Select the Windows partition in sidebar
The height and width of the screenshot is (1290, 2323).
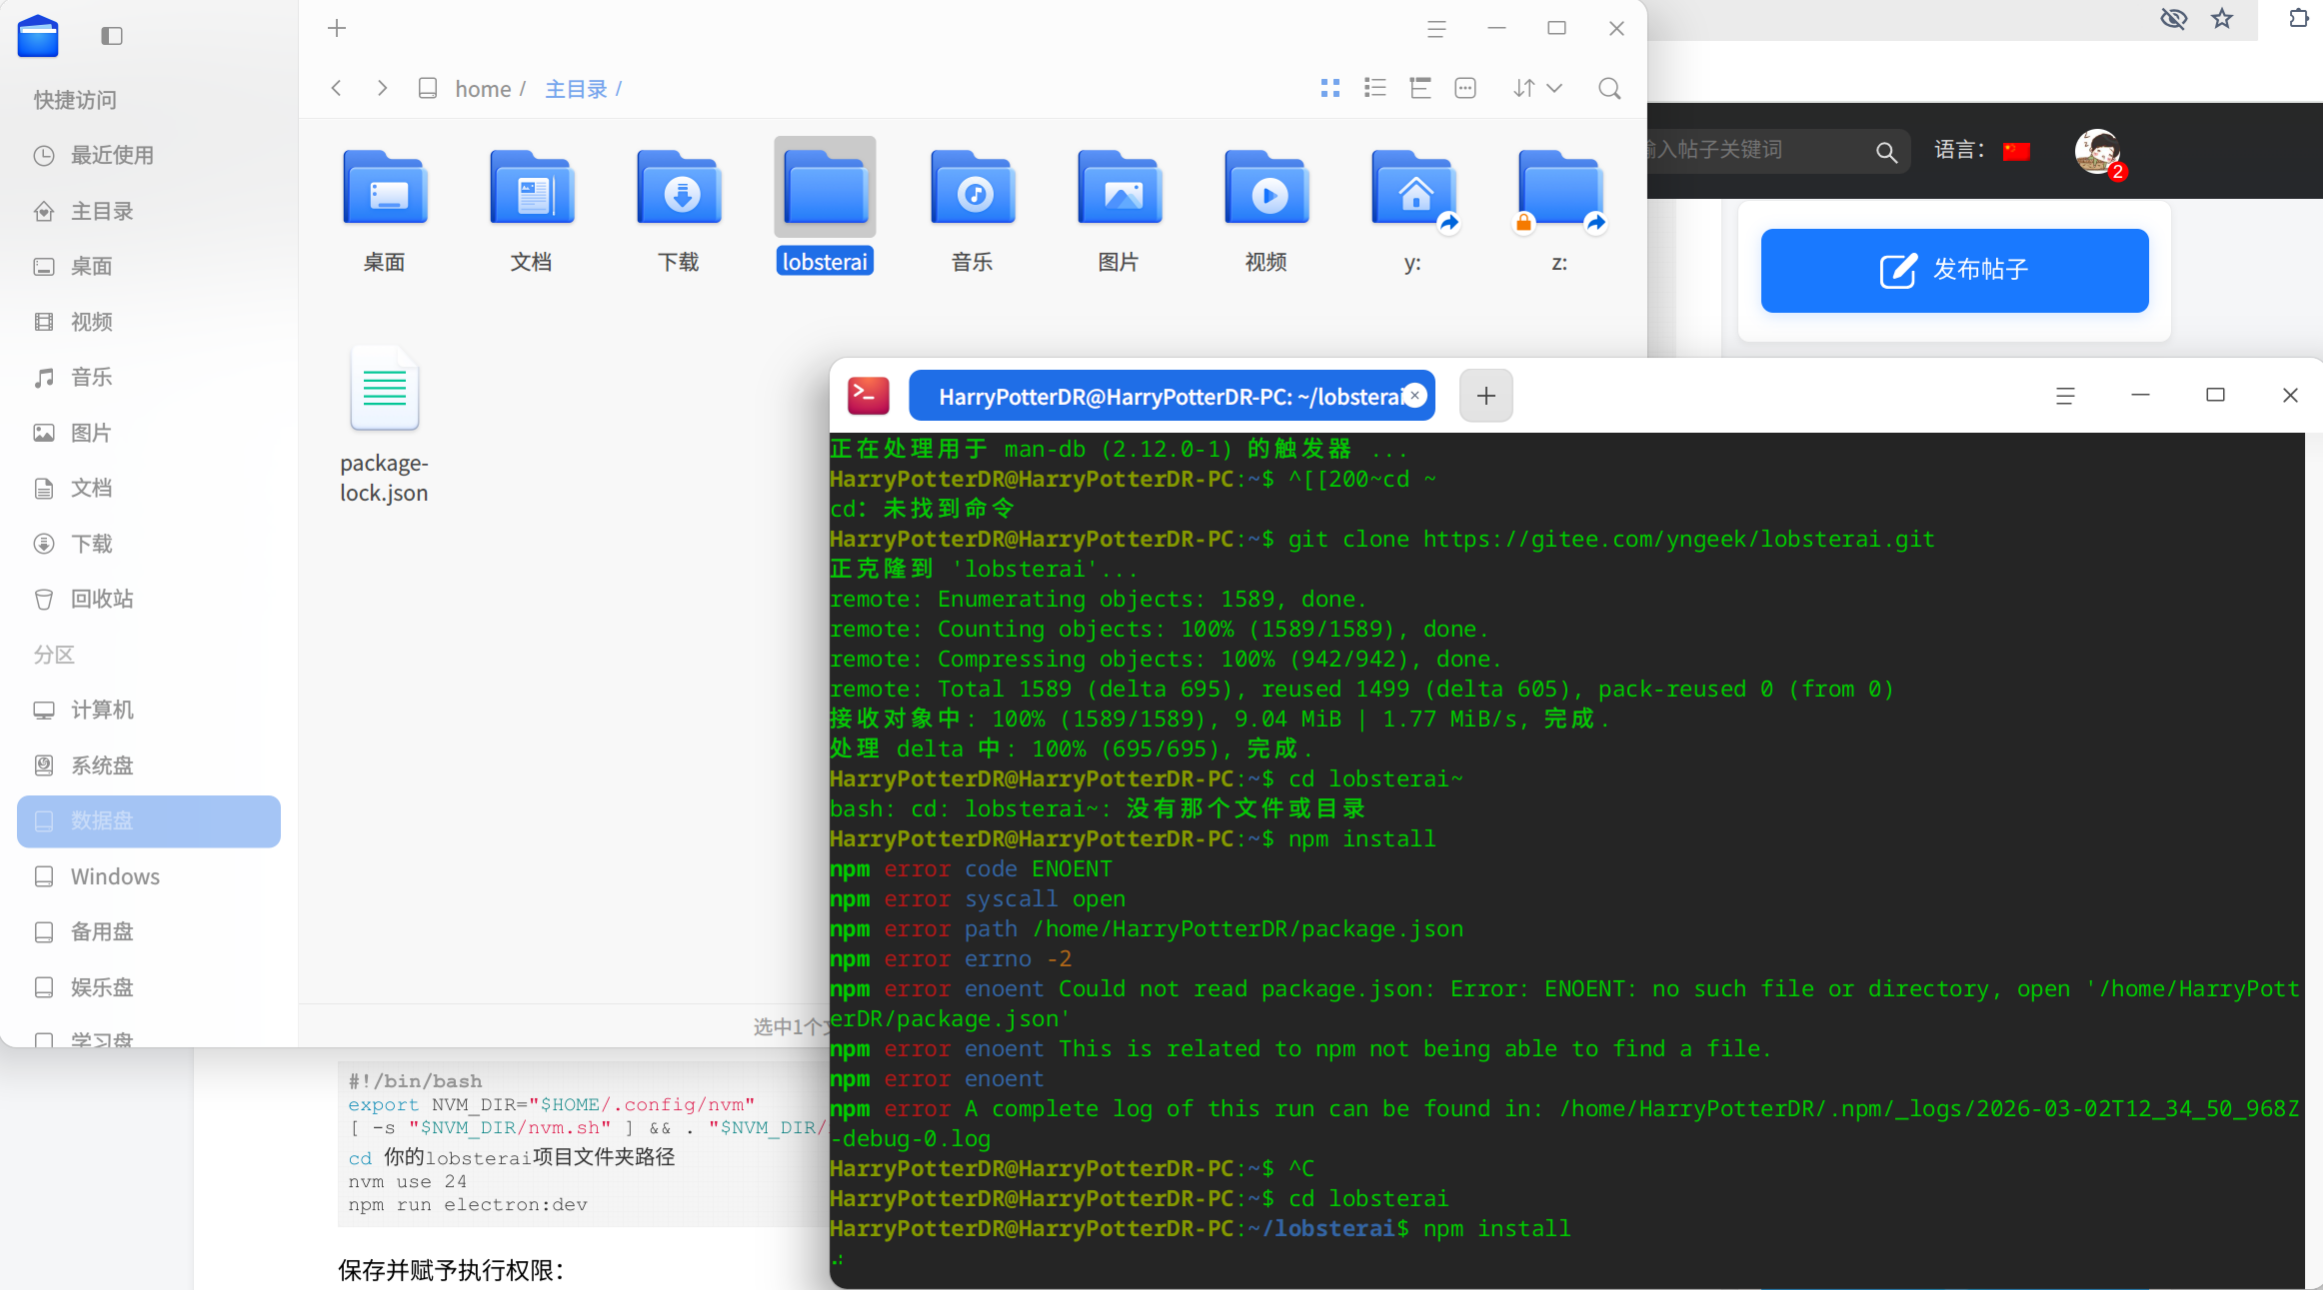pos(114,876)
